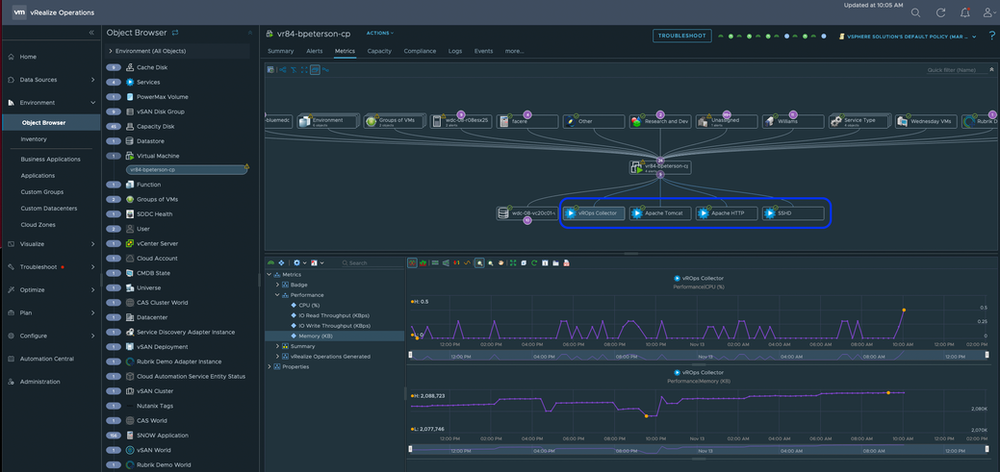The image size is (1000, 472).
Task: Open the Logs tab
Action: [x=455, y=51]
